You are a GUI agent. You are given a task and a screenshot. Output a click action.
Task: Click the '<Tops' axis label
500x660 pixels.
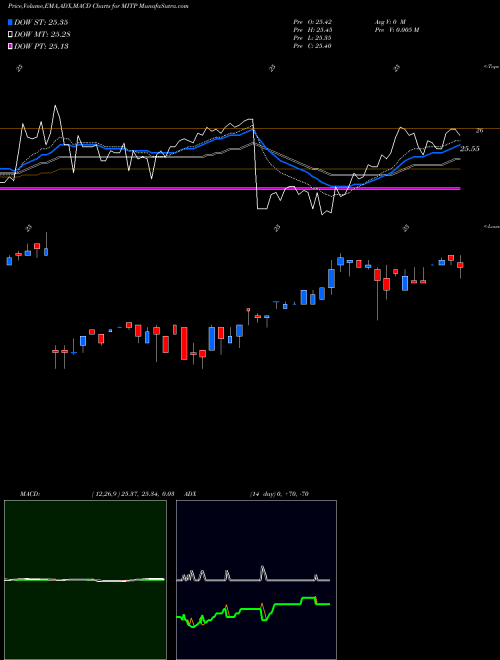[492, 67]
